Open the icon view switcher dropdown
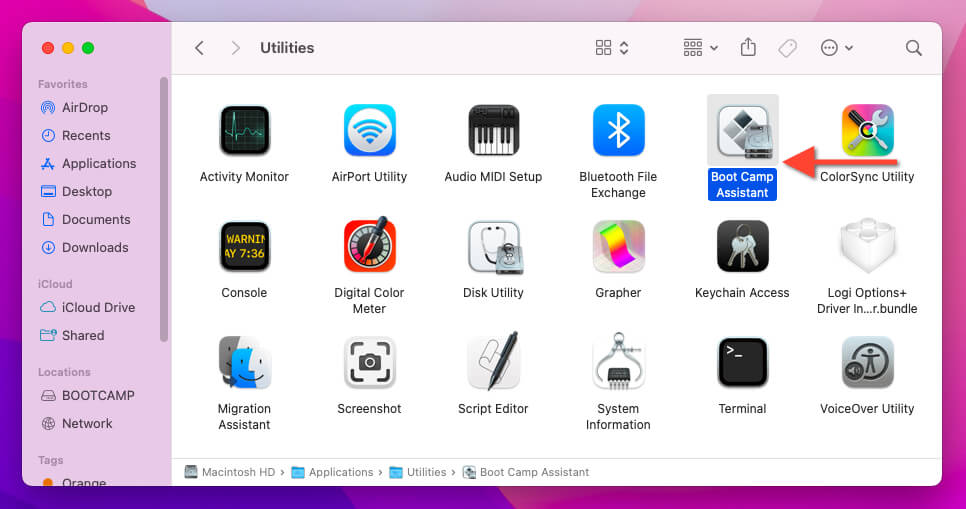The width and height of the screenshot is (966, 509). (x=612, y=48)
